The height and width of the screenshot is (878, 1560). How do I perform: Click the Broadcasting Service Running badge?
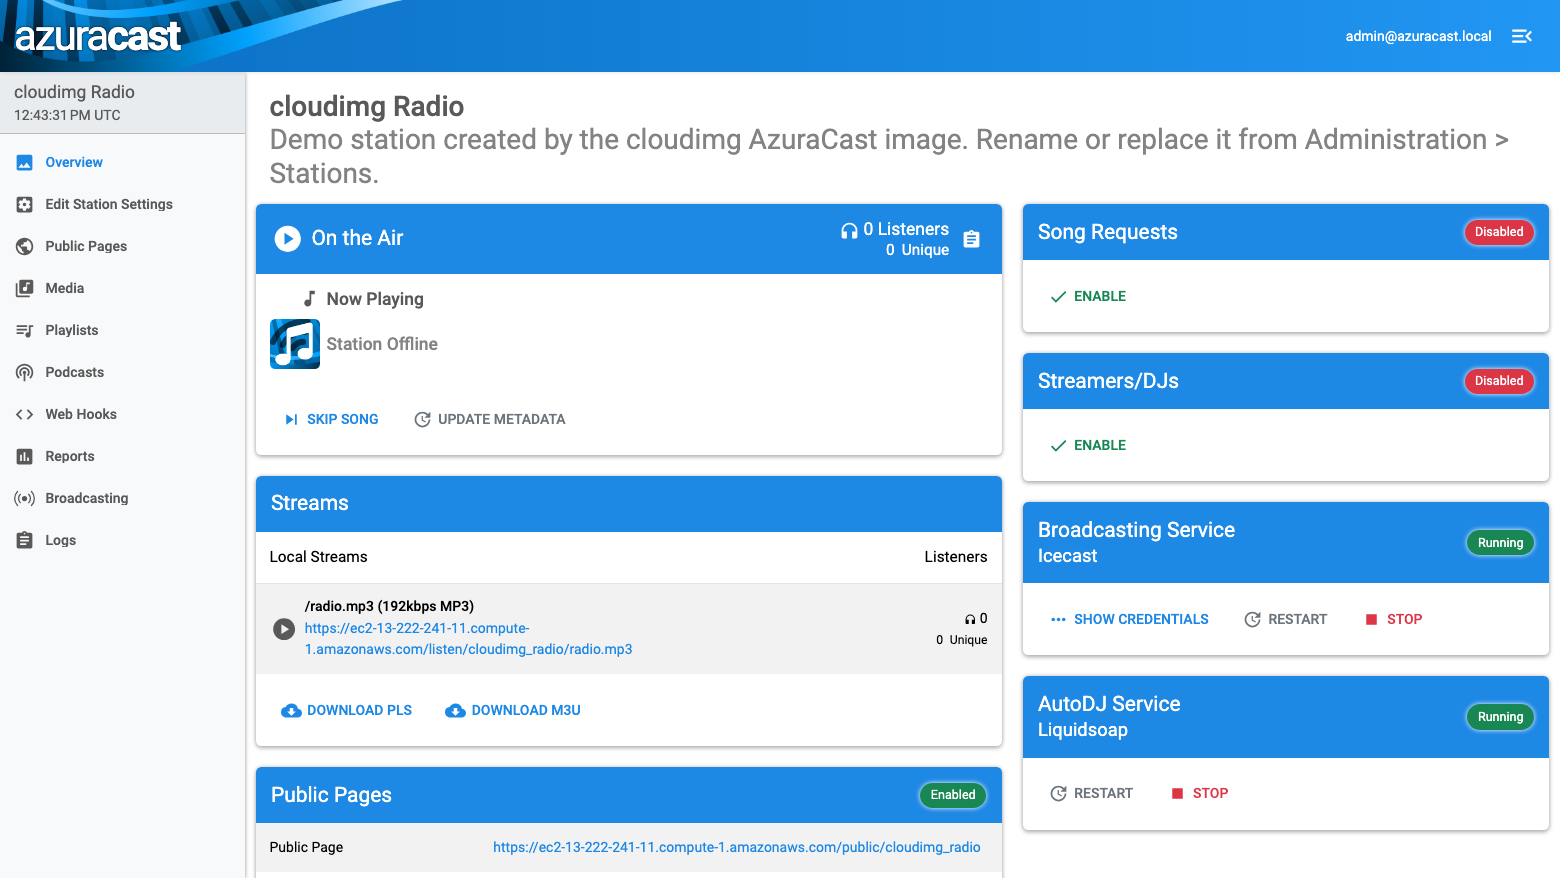1500,543
